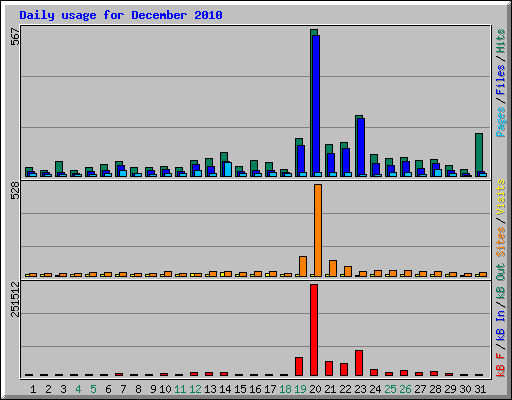Screen dimensions: 512x400
Task: Click the red kB bar for day 23
Action: coord(359,363)
